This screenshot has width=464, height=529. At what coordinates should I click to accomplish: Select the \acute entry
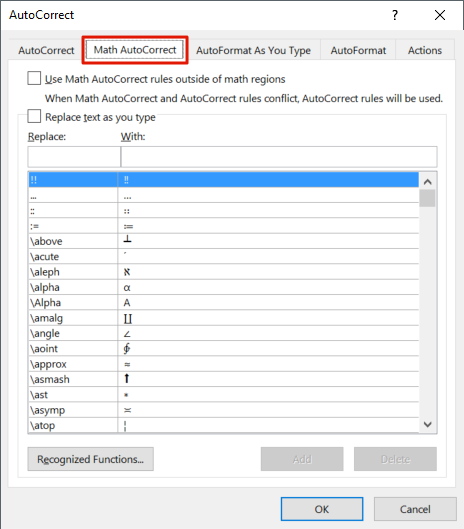point(224,256)
